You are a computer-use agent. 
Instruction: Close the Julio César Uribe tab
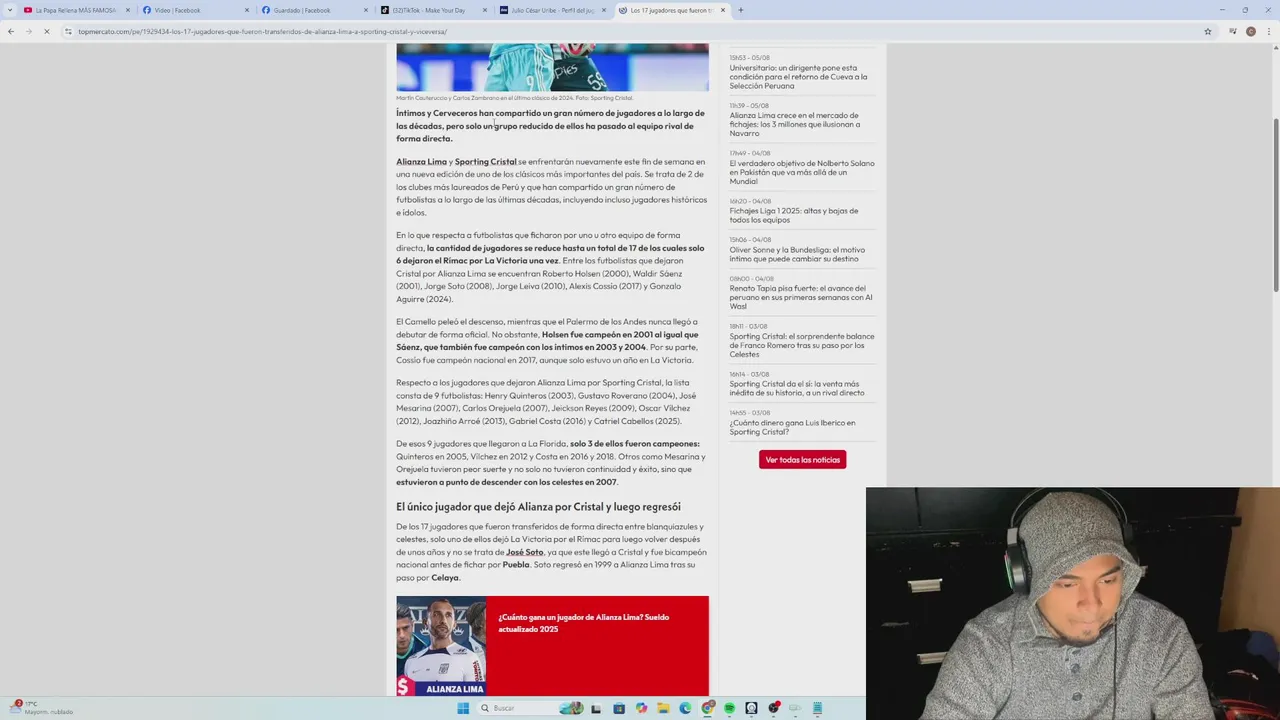[604, 10]
